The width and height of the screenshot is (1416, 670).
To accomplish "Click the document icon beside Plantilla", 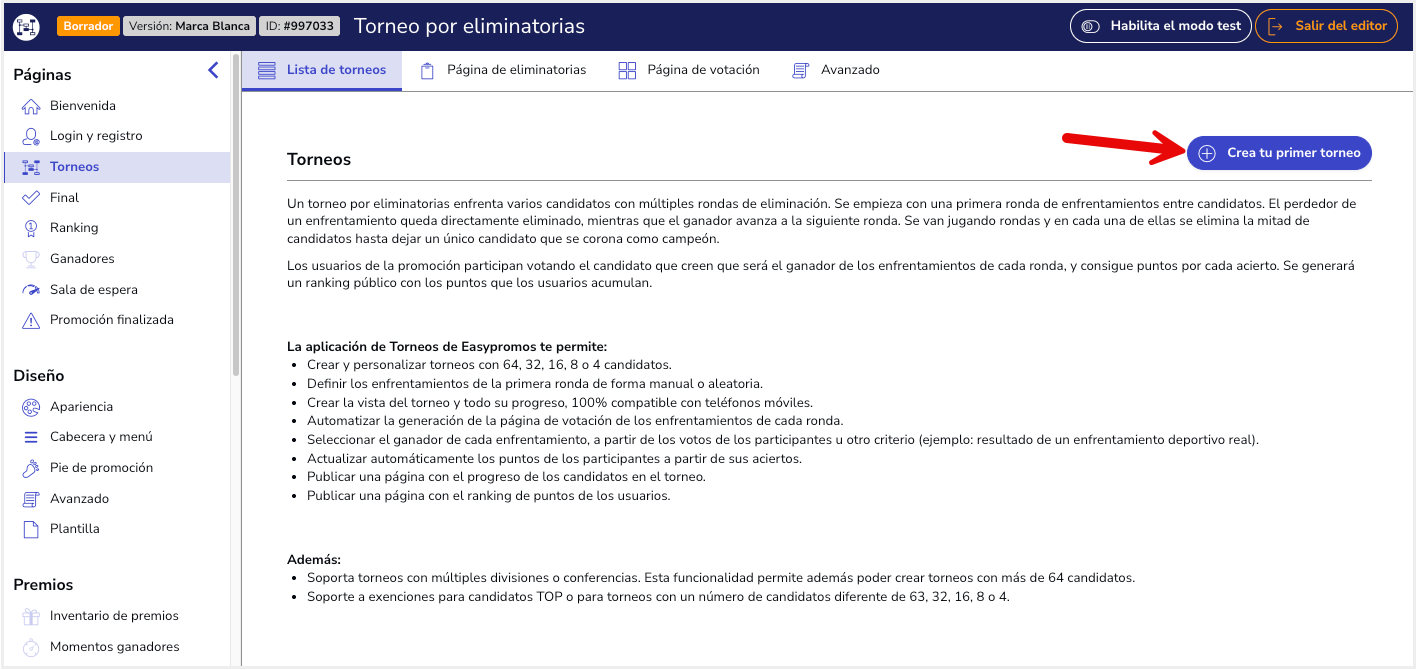I will click(31, 529).
